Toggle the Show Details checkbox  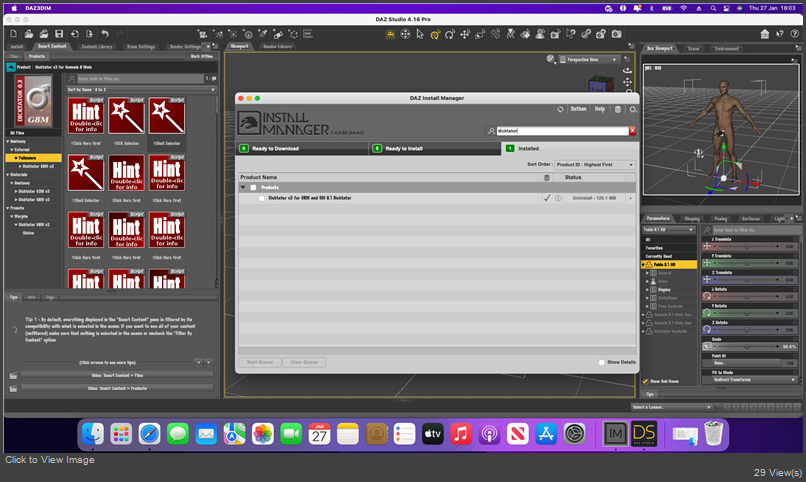(601, 362)
